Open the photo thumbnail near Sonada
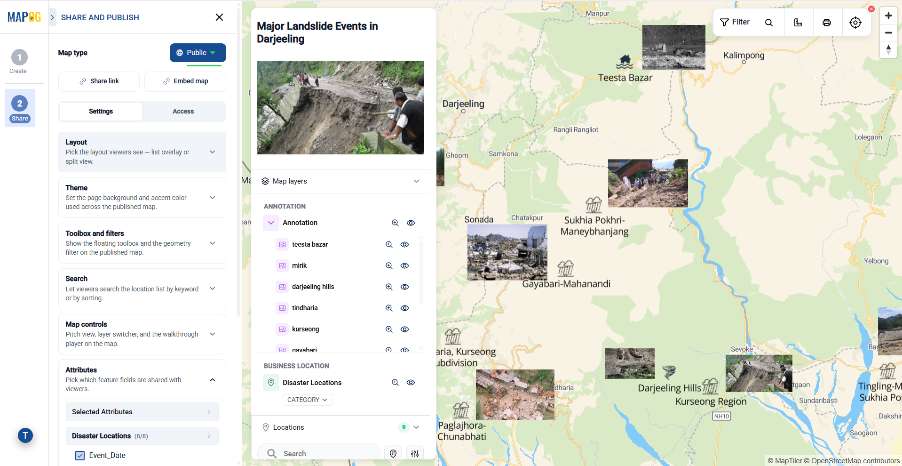902x466 pixels. pyautogui.click(x=507, y=252)
